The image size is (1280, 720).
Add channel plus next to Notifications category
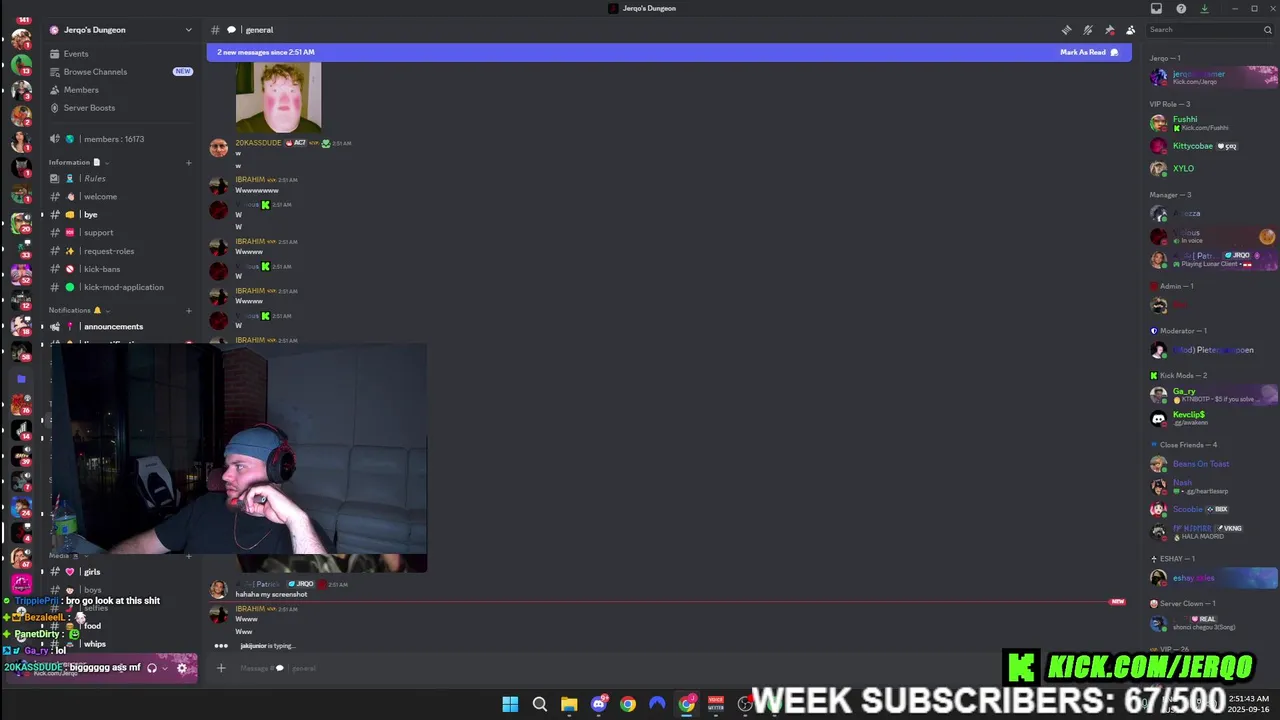click(x=188, y=310)
